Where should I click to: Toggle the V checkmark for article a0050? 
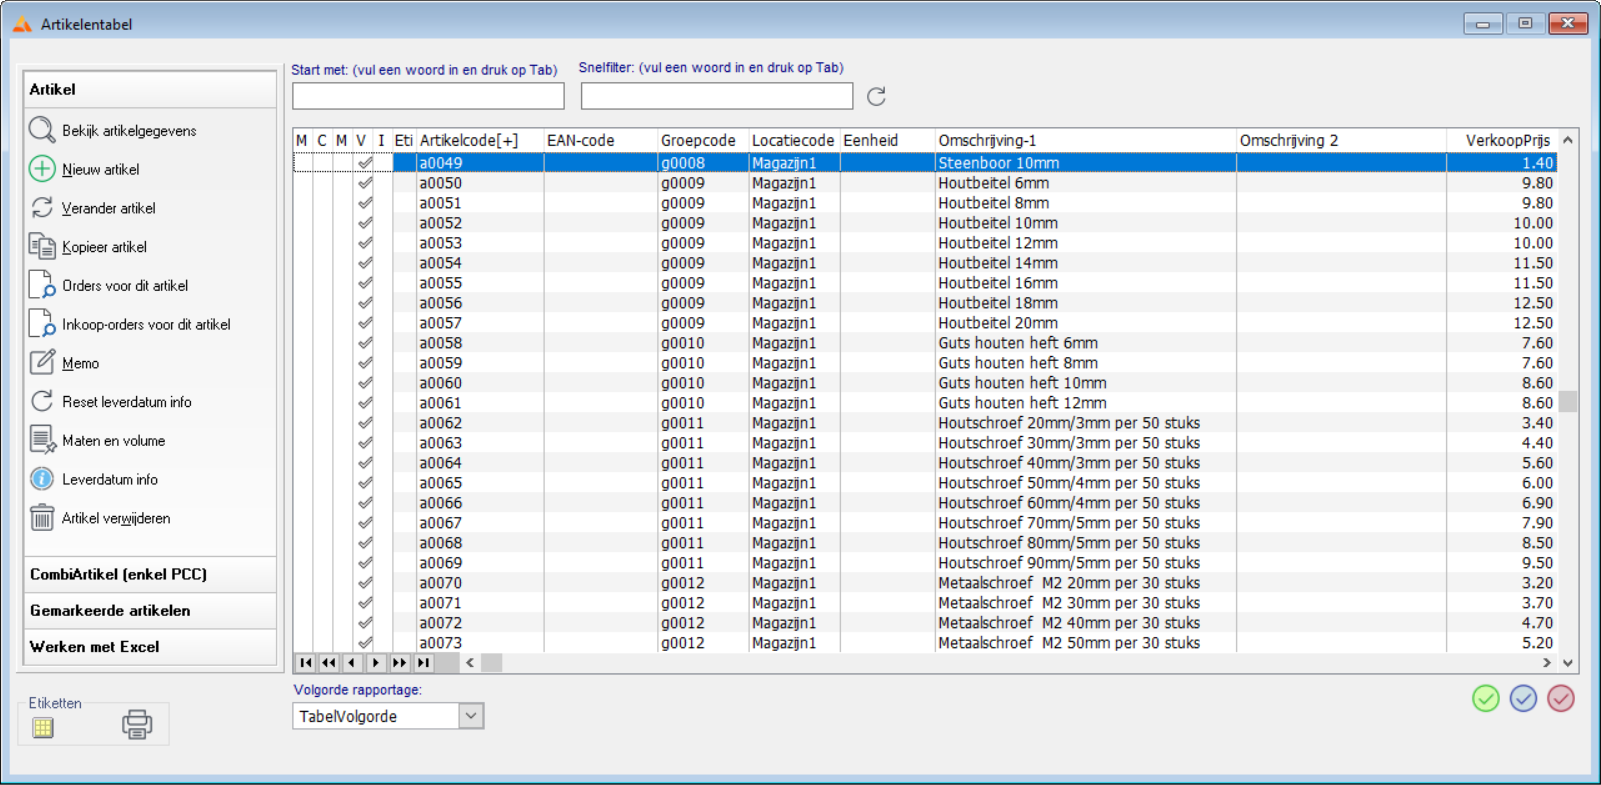[365, 183]
